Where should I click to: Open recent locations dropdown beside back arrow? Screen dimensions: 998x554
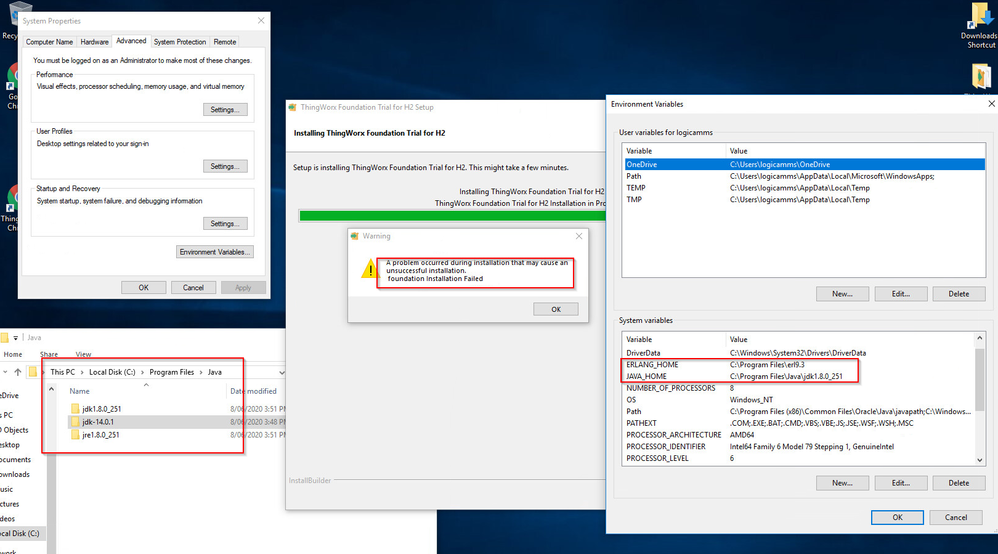point(5,372)
